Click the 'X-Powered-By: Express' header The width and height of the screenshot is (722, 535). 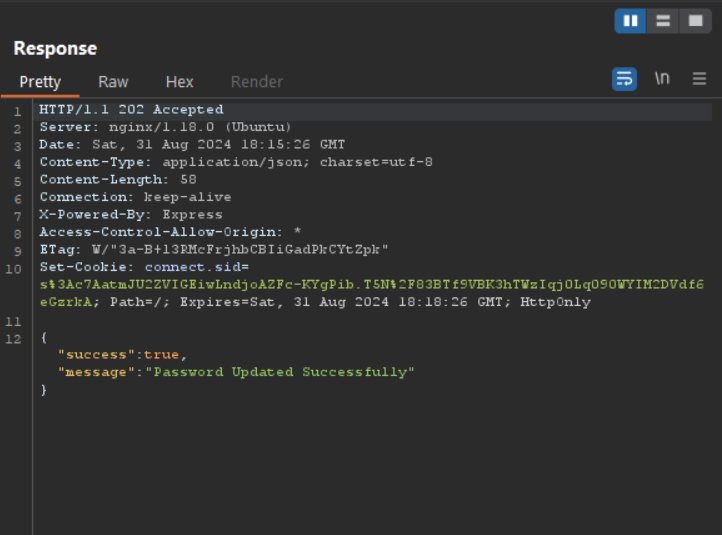[131, 215]
